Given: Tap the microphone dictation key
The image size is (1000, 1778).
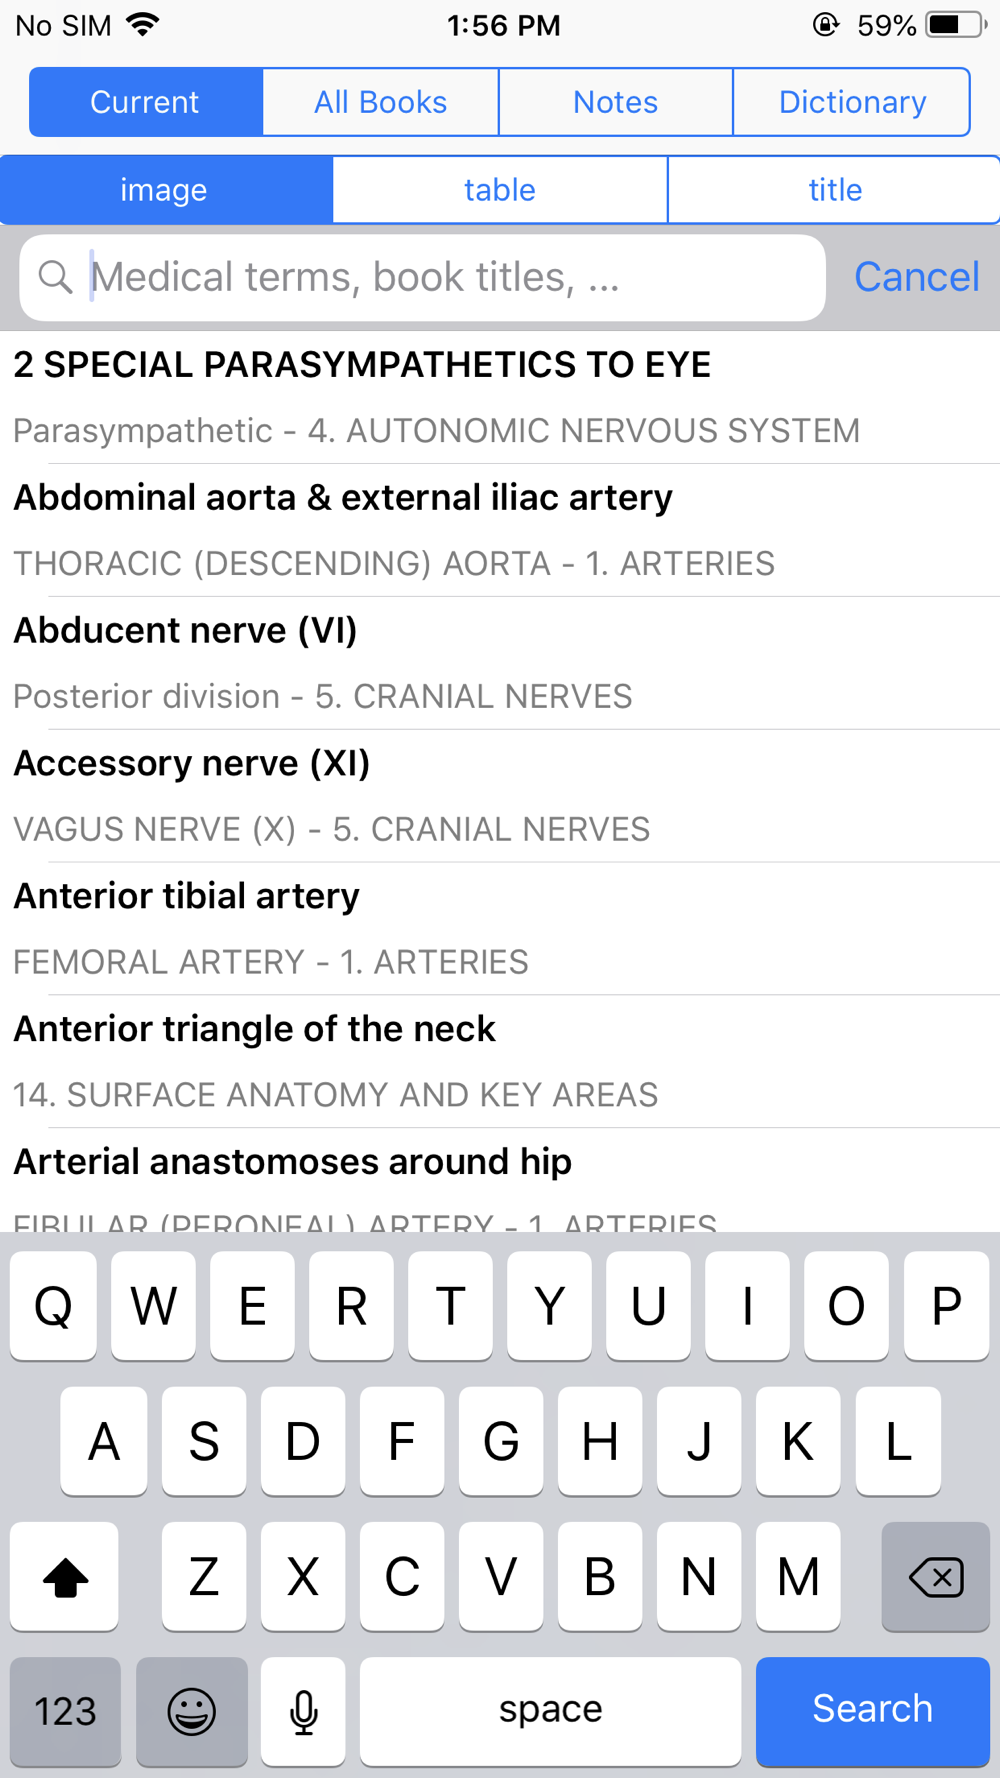Looking at the screenshot, I should (x=303, y=1711).
